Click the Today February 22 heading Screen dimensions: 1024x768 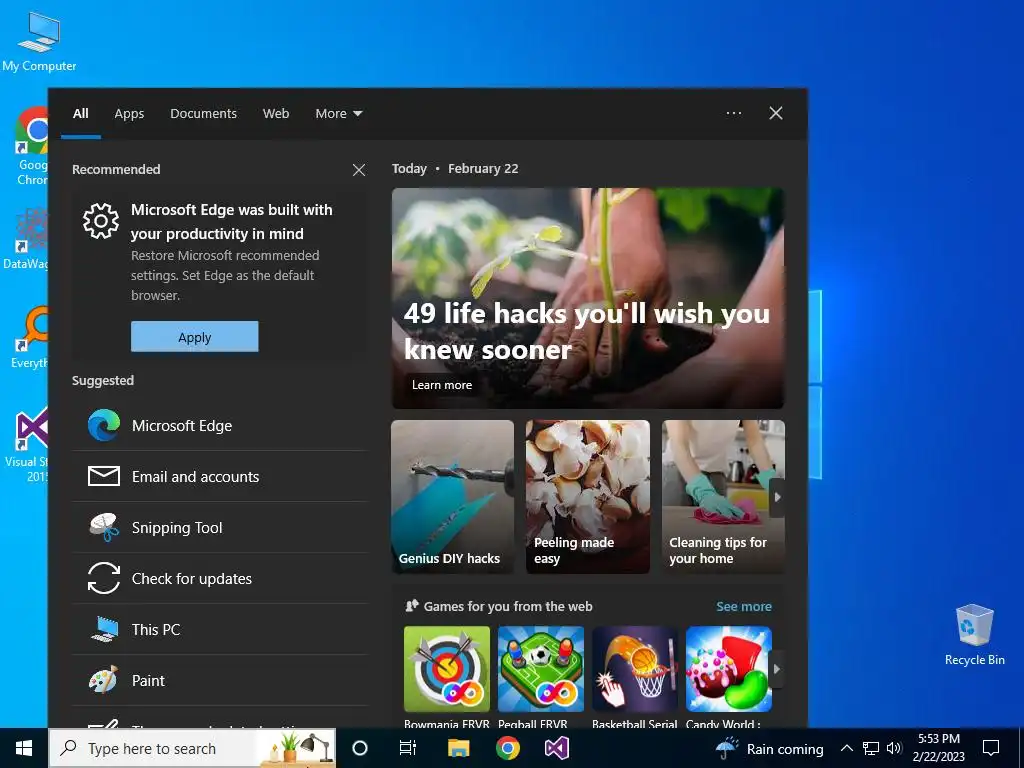[x=455, y=168]
